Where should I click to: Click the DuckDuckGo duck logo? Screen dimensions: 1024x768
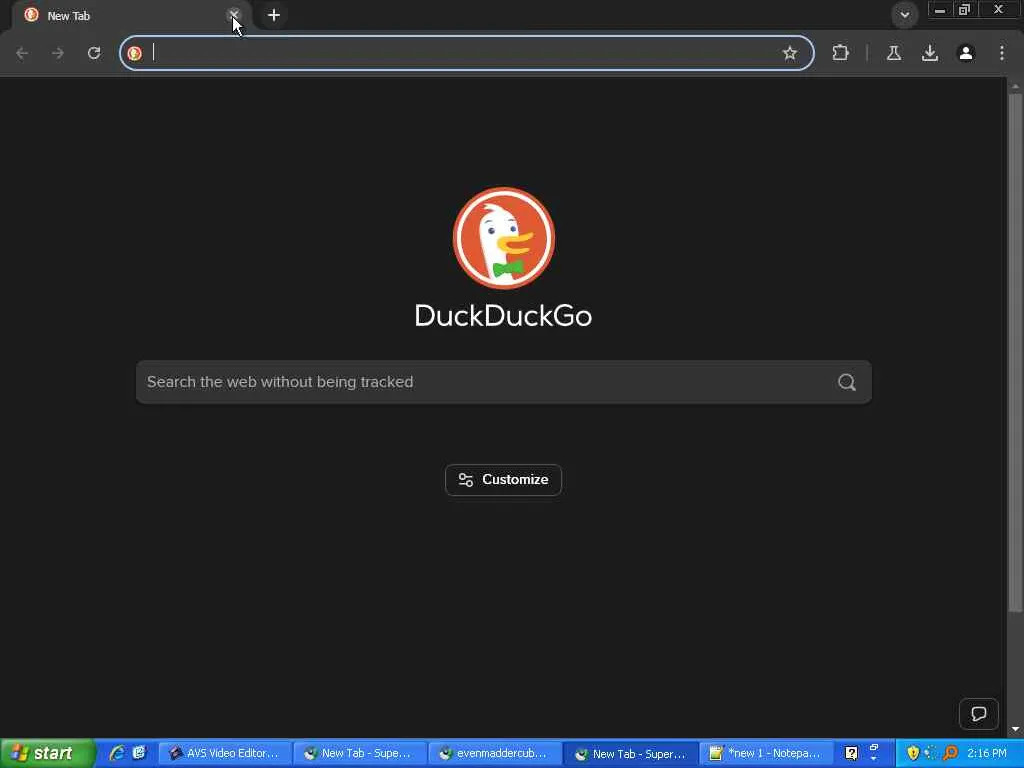(x=504, y=238)
